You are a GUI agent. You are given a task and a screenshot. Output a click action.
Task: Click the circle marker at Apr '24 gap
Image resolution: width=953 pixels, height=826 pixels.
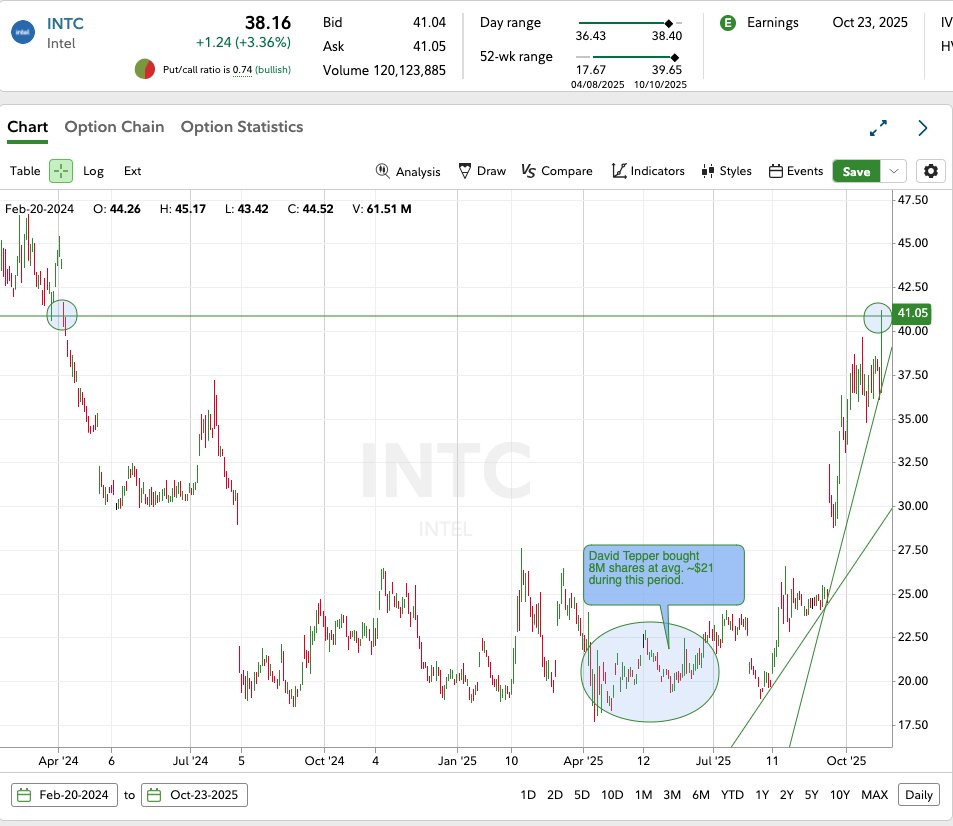[62, 315]
